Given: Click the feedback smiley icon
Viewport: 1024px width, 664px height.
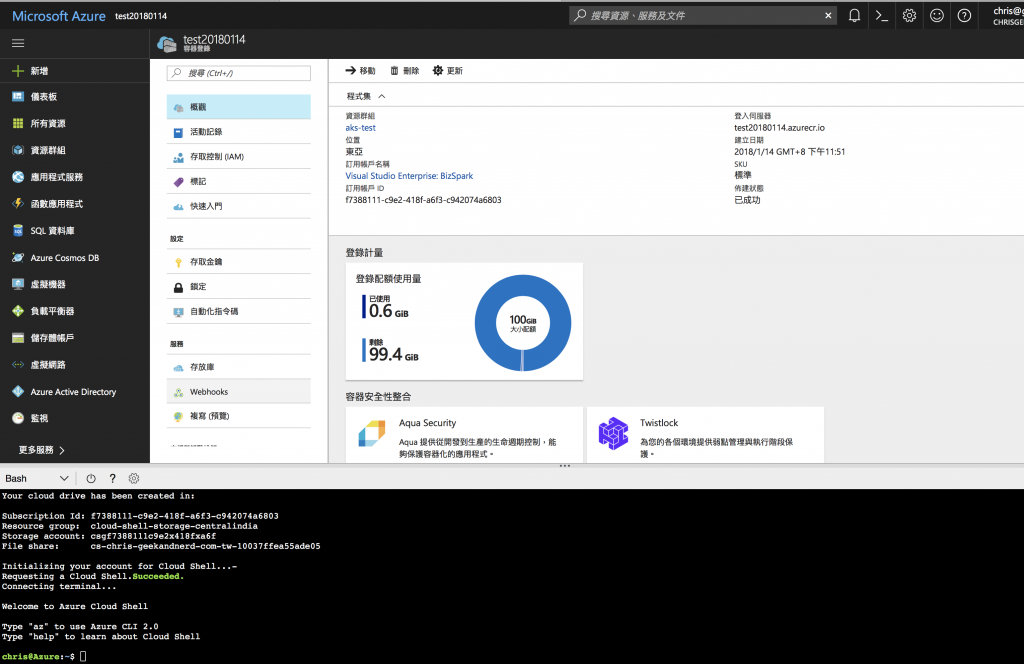Looking at the screenshot, I should pyautogui.click(x=936, y=16).
